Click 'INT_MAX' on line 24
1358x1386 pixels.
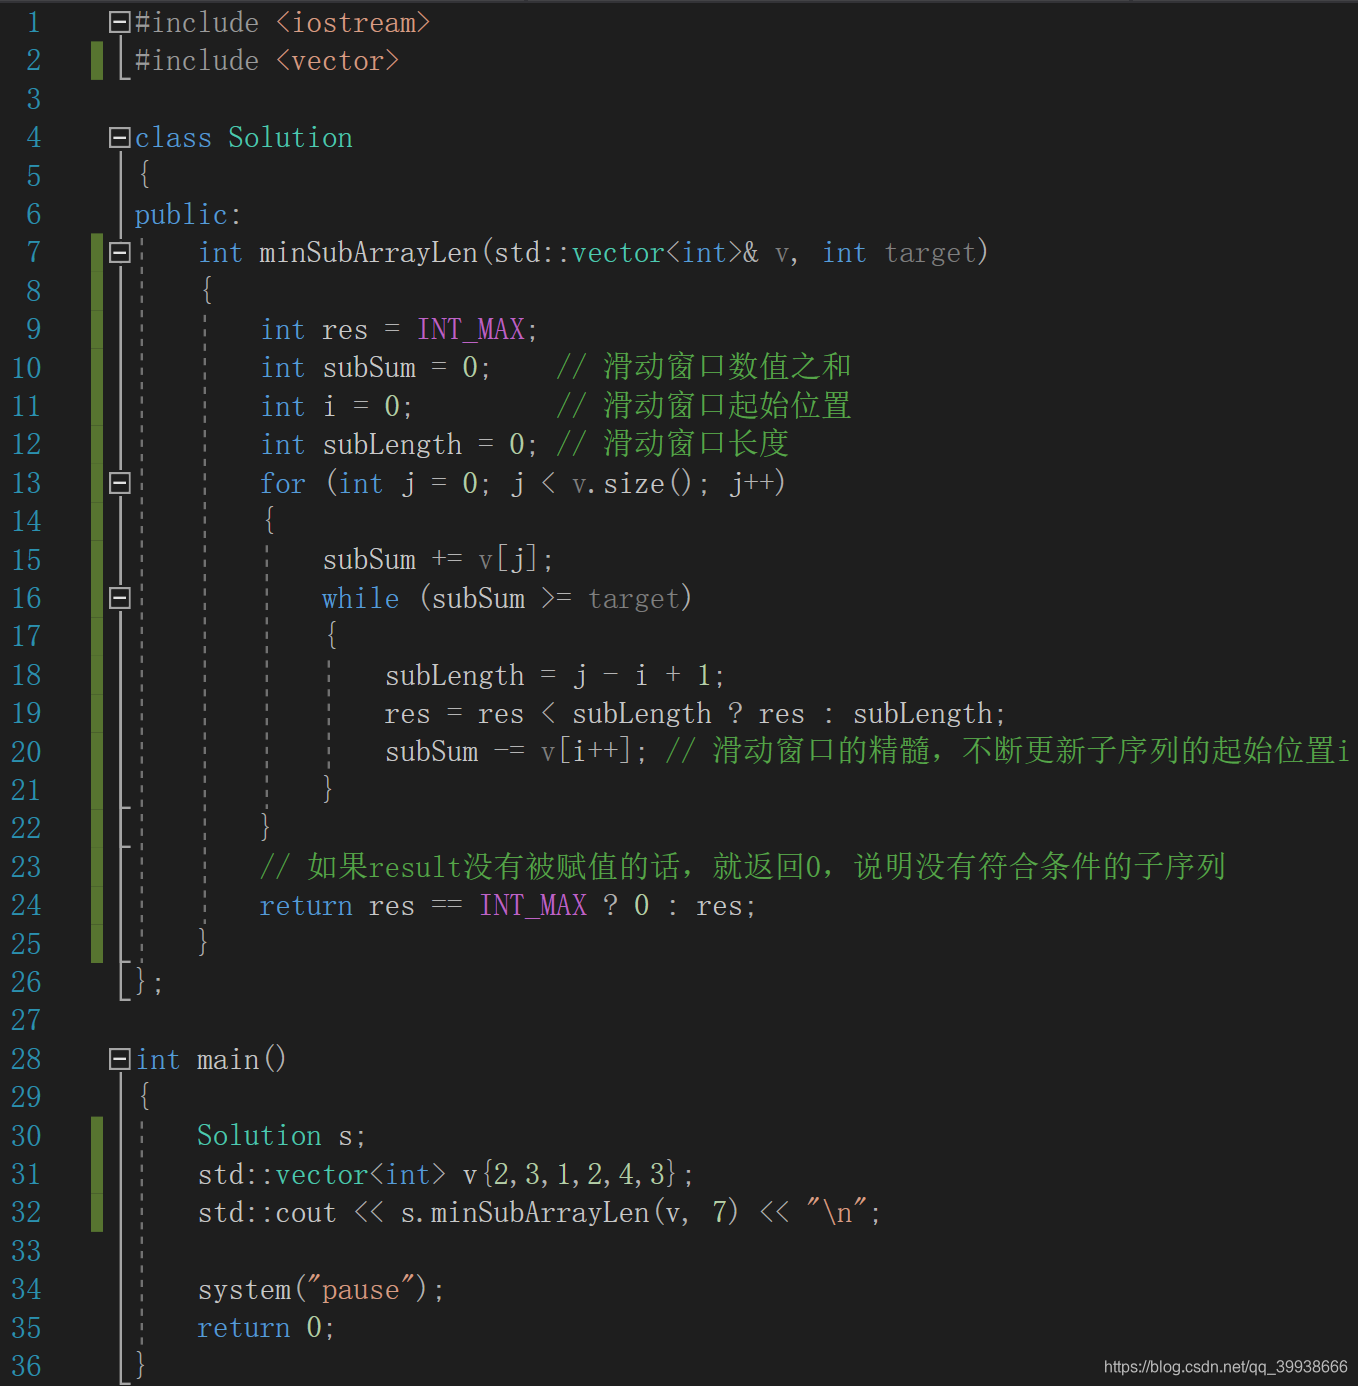click(533, 906)
